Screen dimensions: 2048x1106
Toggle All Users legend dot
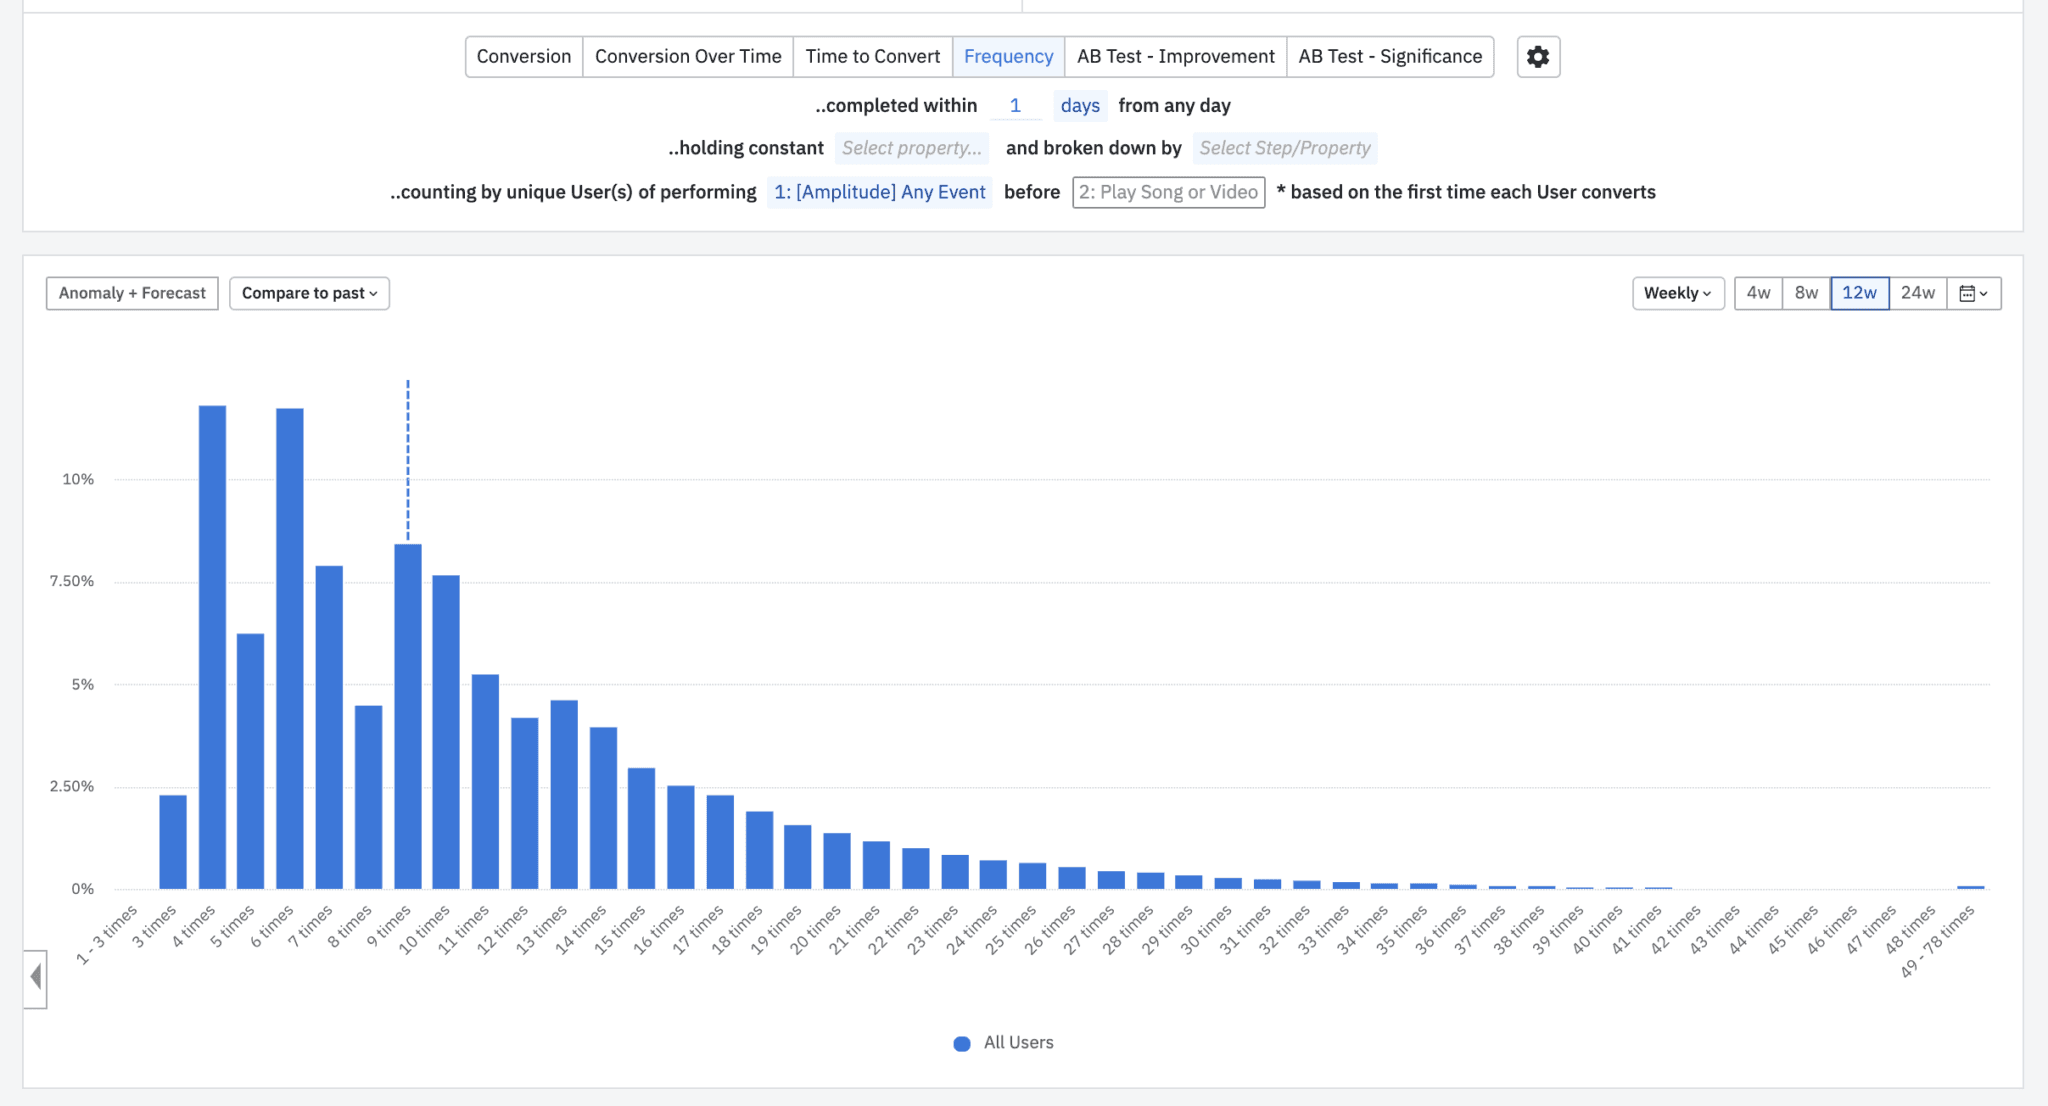[x=962, y=1043]
